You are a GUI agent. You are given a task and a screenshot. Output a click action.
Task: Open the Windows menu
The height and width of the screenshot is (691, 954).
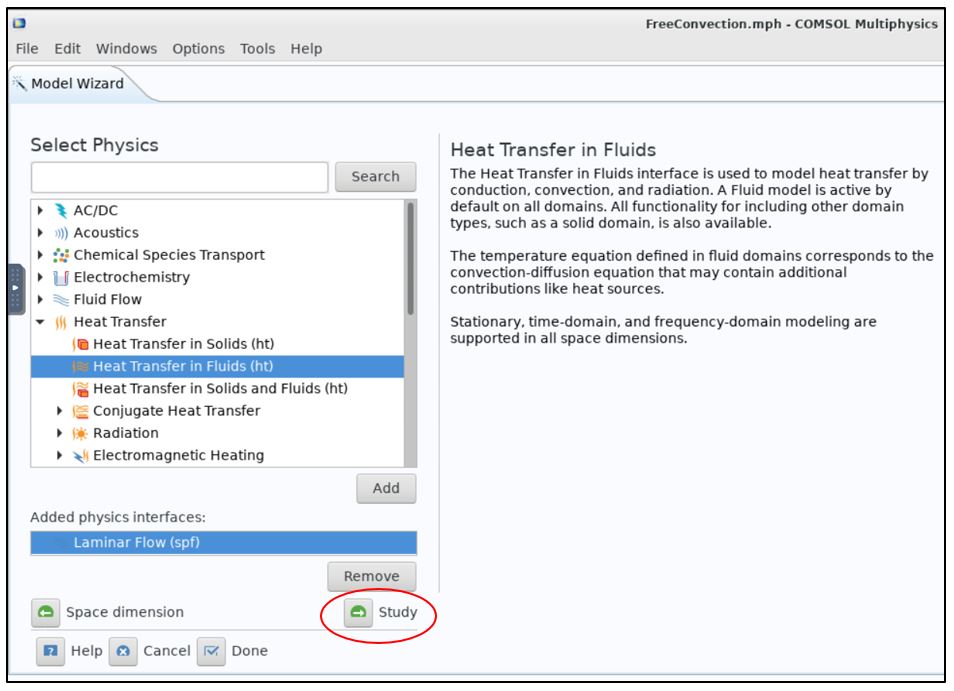pos(126,49)
